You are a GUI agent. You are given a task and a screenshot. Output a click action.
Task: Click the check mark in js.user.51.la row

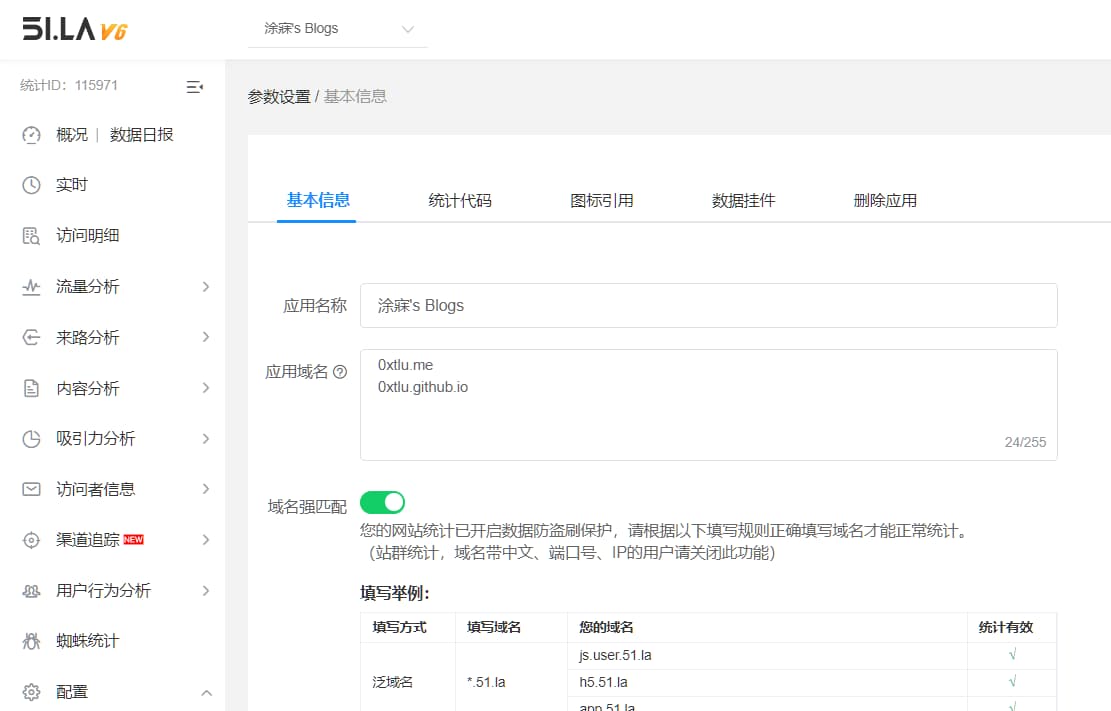pos(1013,654)
